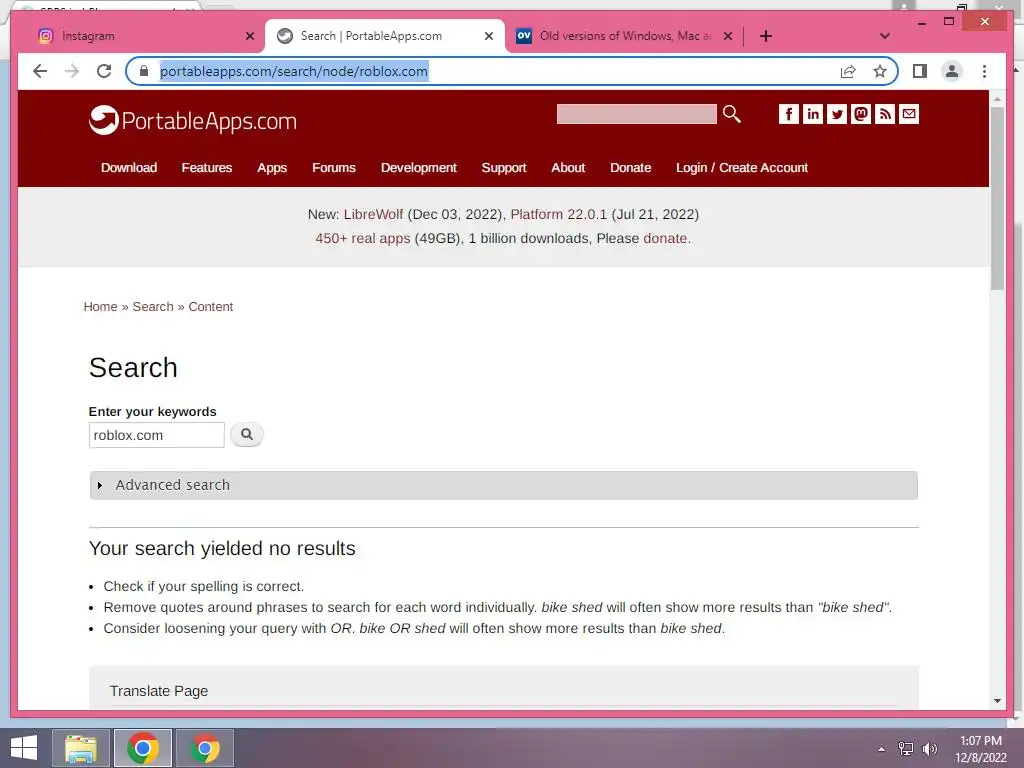
Task: Click the header search text box
Action: [x=636, y=114]
